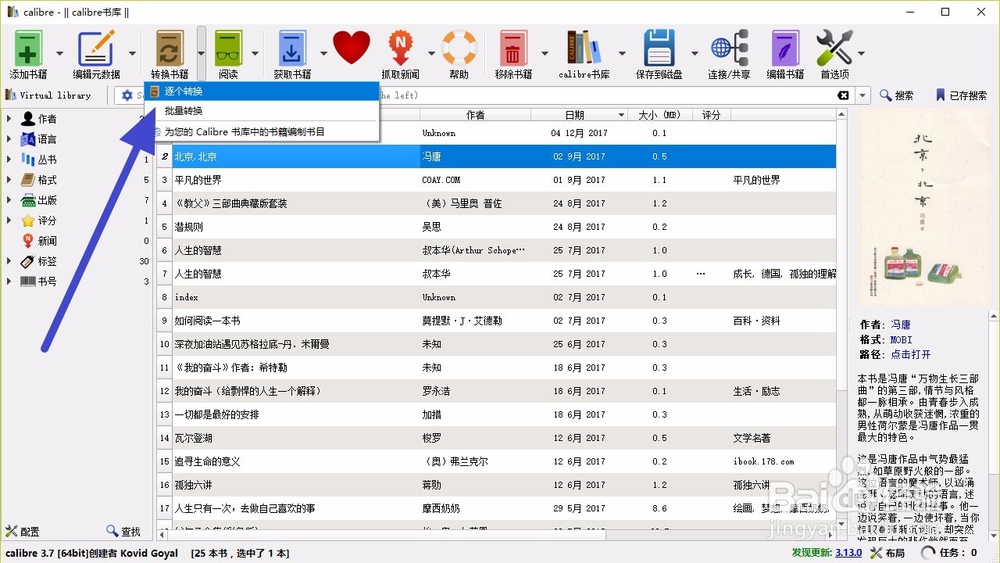Open the calibre library bookshelf icon
This screenshot has height=563, width=1000.
click(x=584, y=48)
